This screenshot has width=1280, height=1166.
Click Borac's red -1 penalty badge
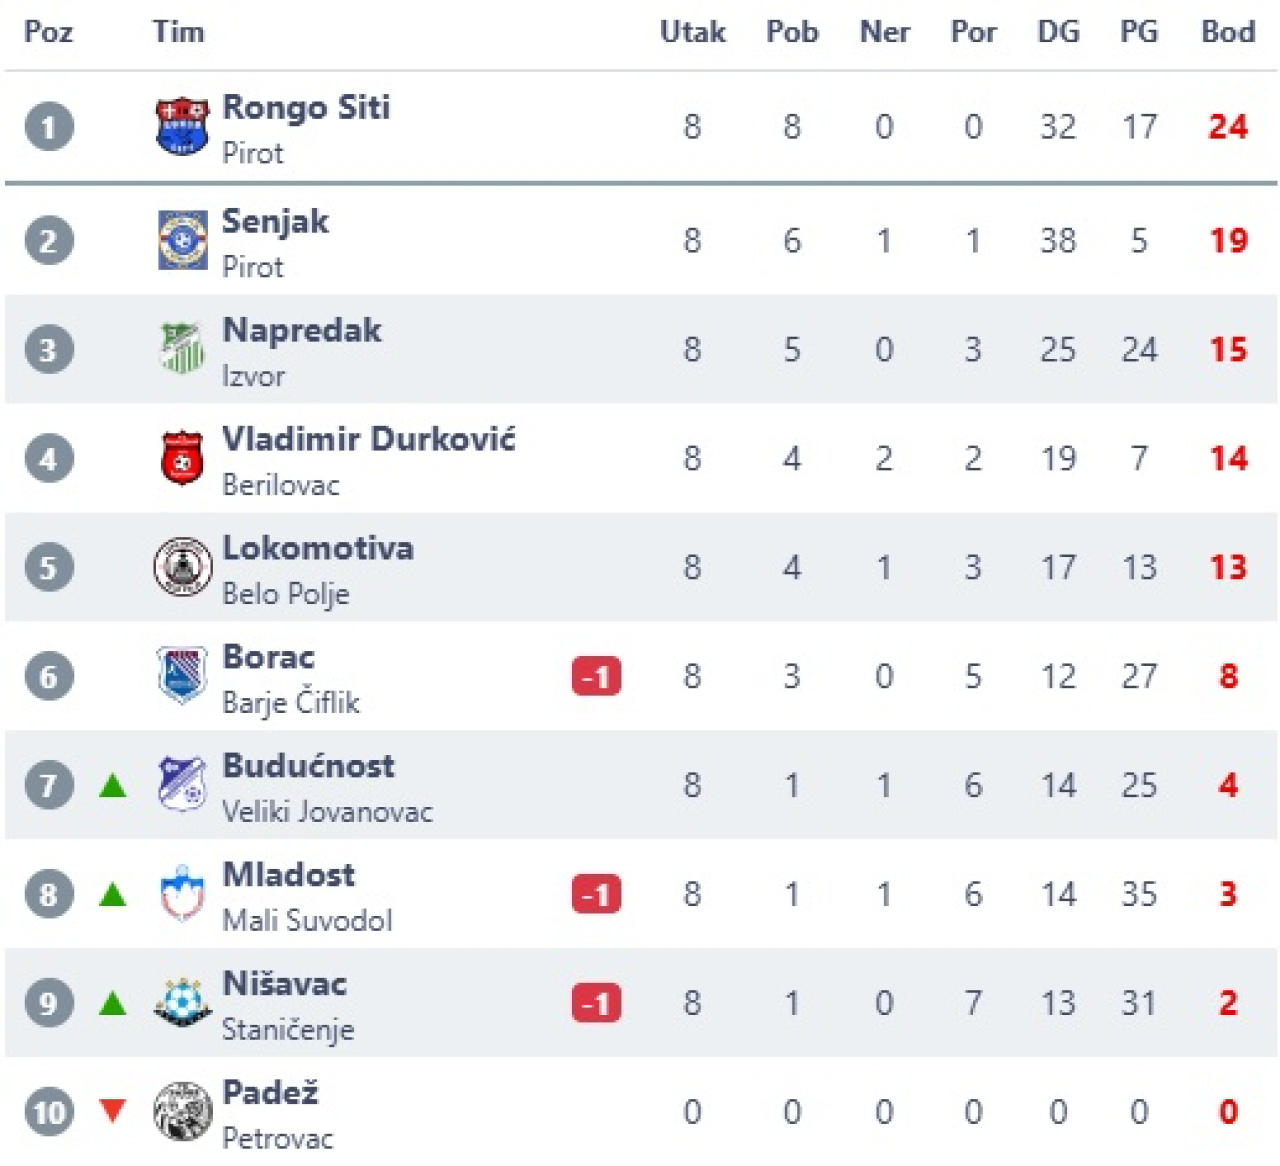(596, 677)
